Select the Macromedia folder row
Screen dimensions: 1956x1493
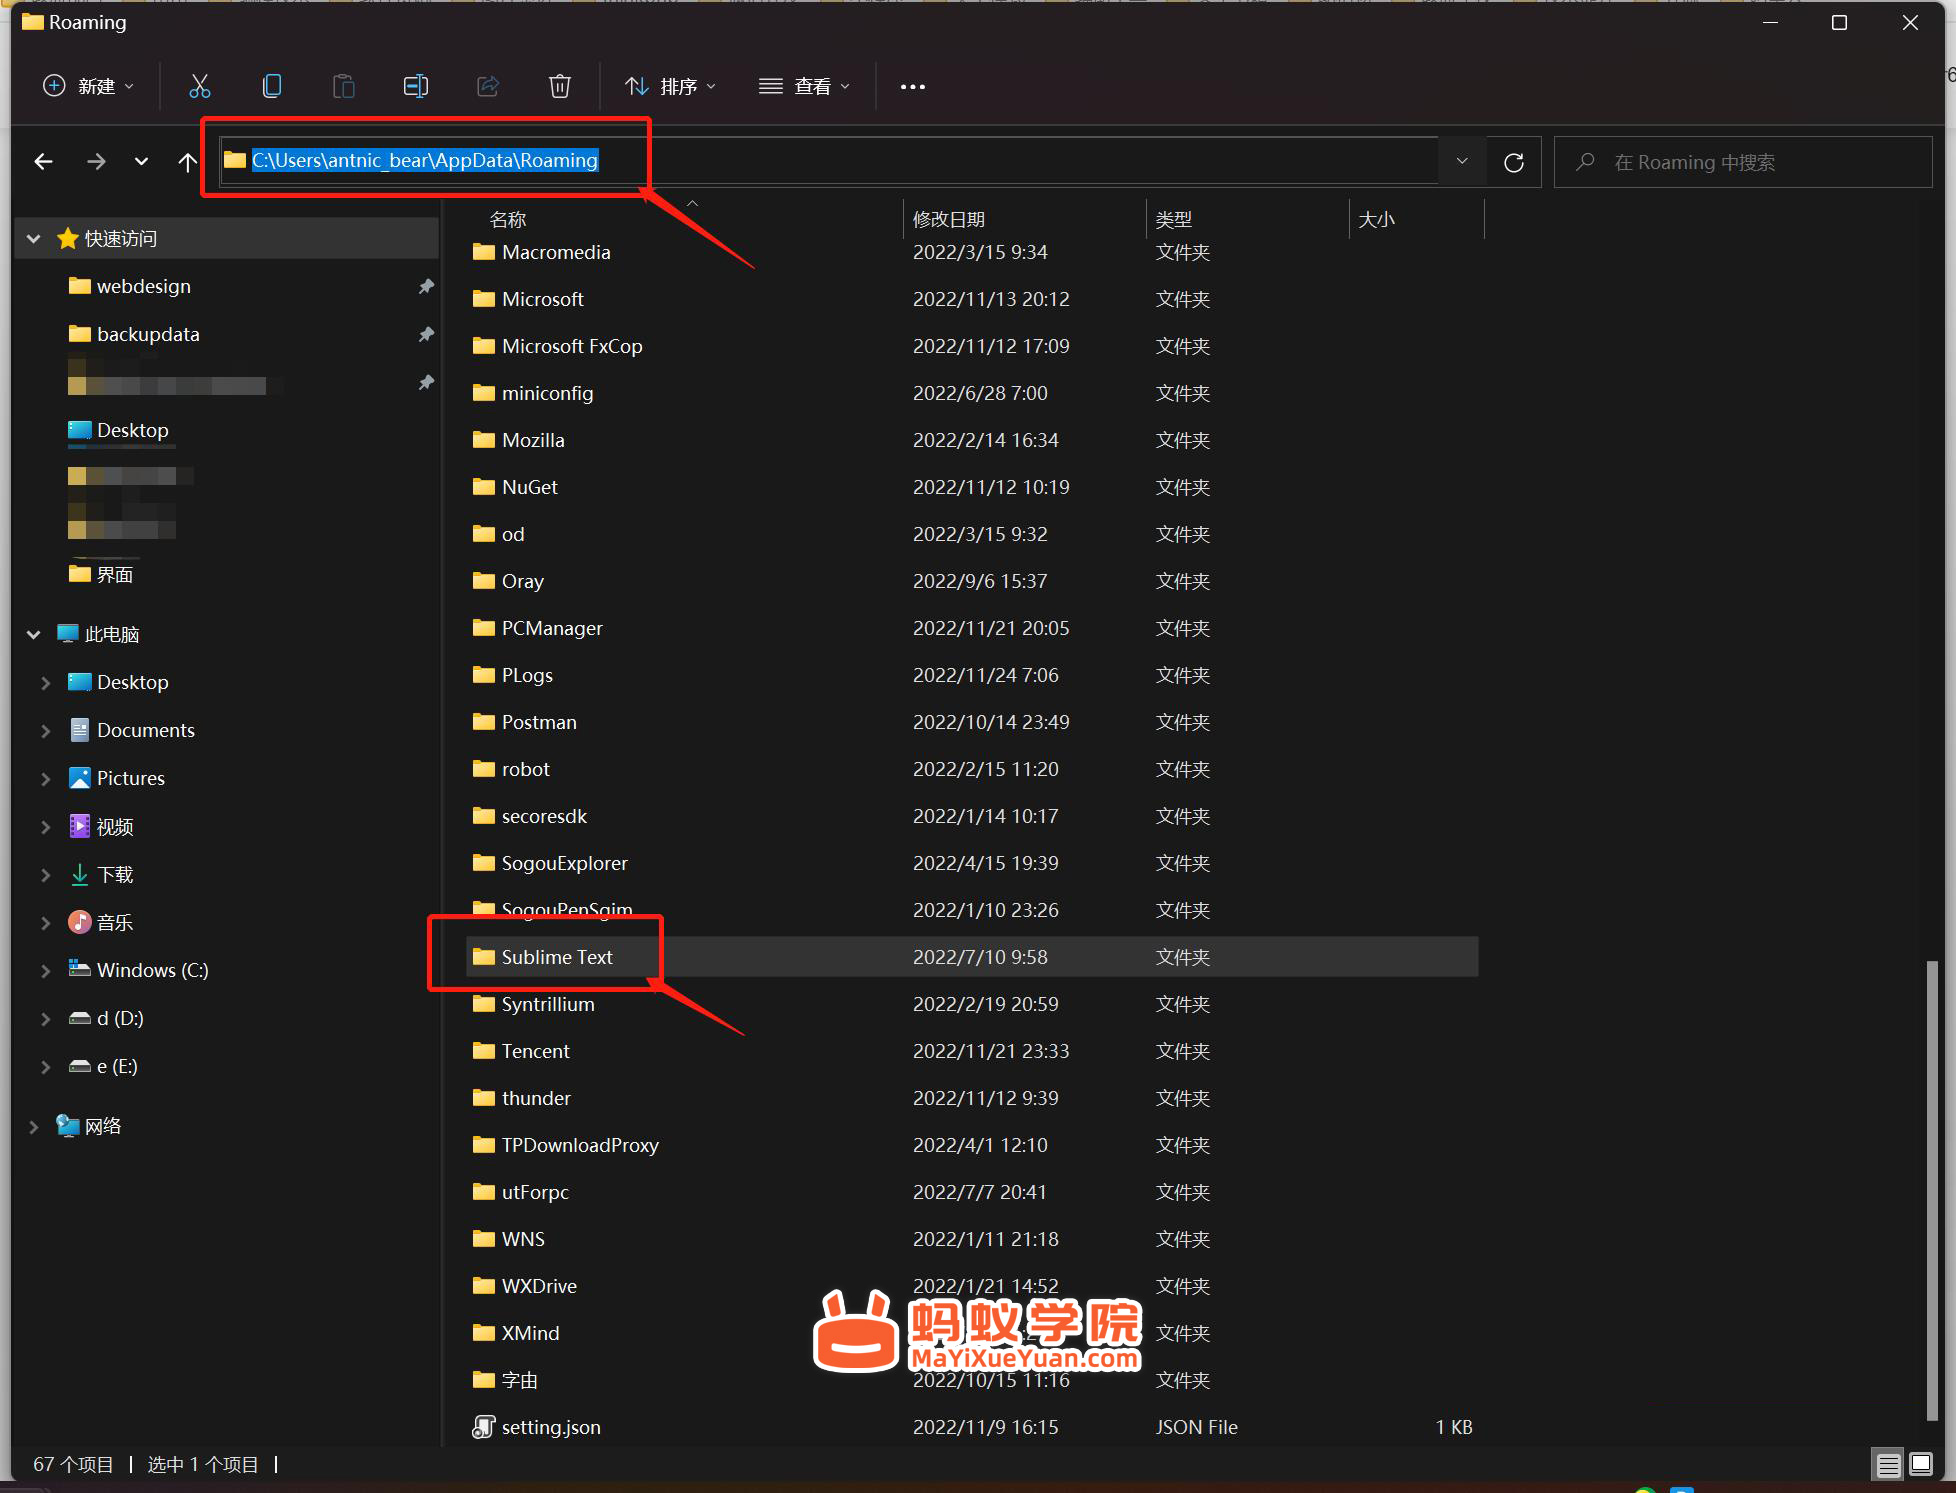(972, 252)
